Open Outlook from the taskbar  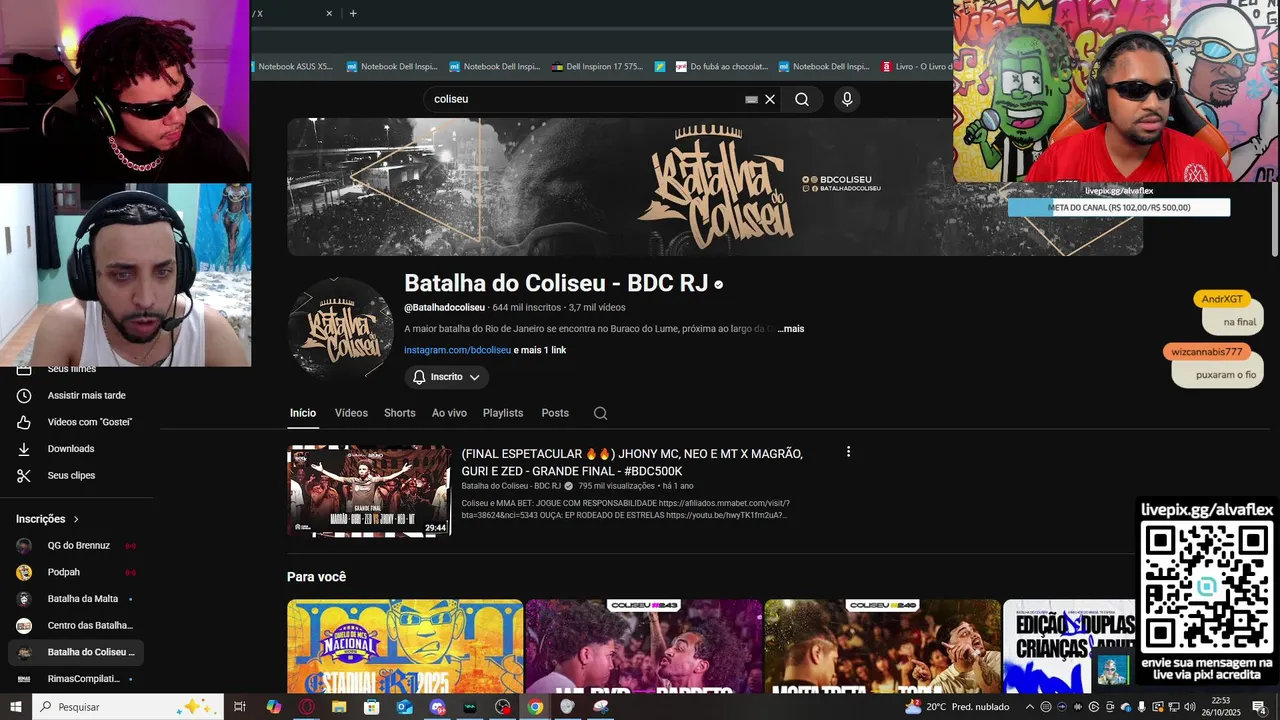404,707
